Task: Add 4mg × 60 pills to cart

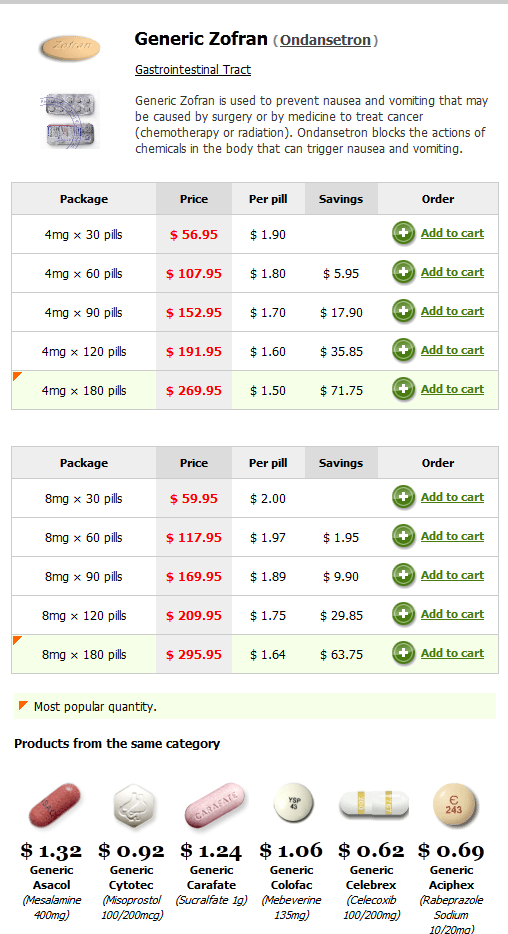Action: pos(452,272)
